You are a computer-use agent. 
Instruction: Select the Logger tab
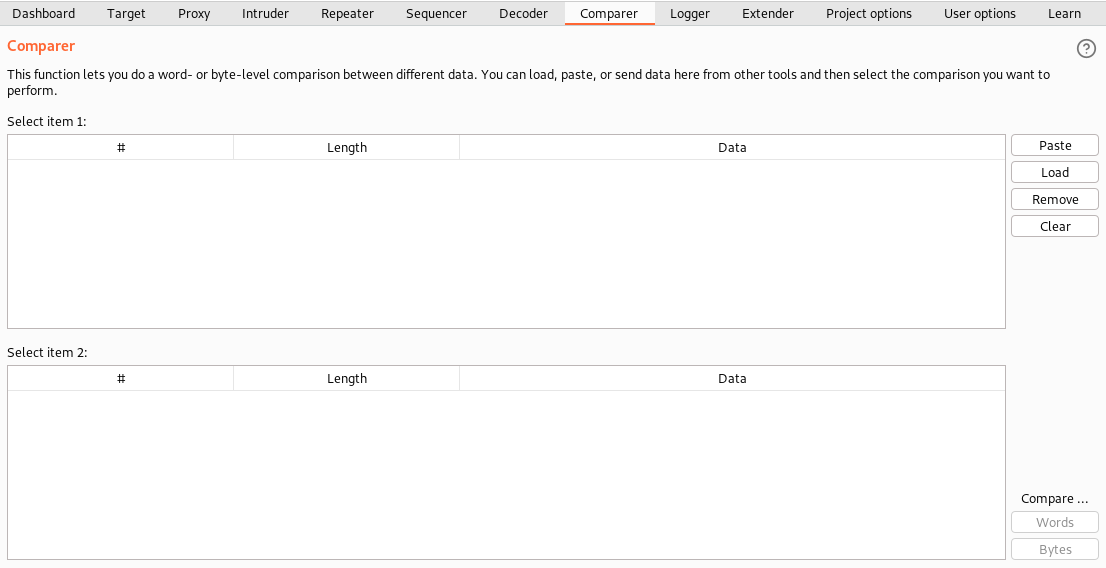pyautogui.click(x=690, y=13)
